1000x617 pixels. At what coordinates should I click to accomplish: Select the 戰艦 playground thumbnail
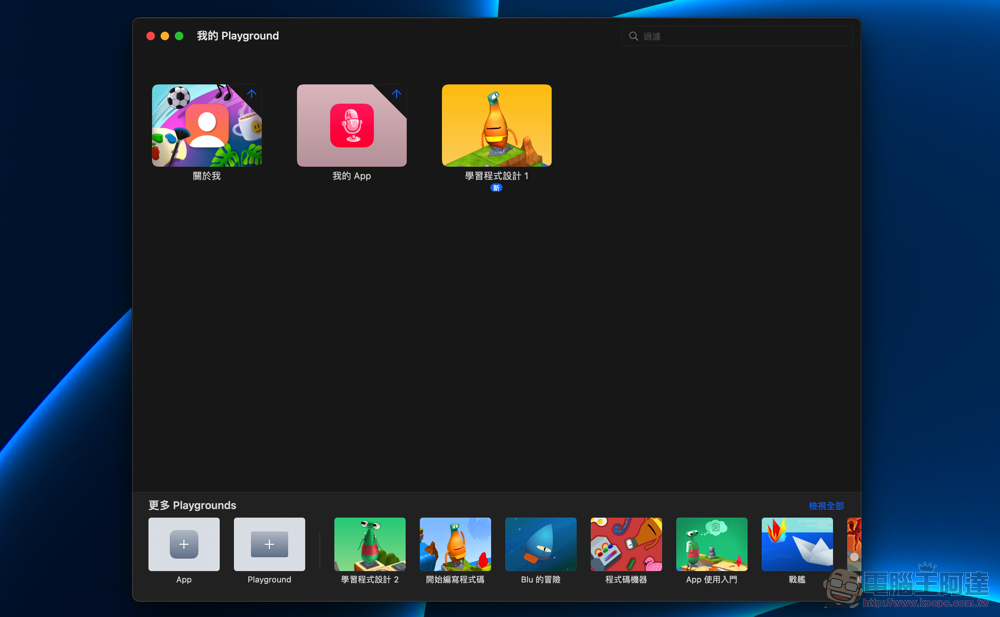point(796,544)
